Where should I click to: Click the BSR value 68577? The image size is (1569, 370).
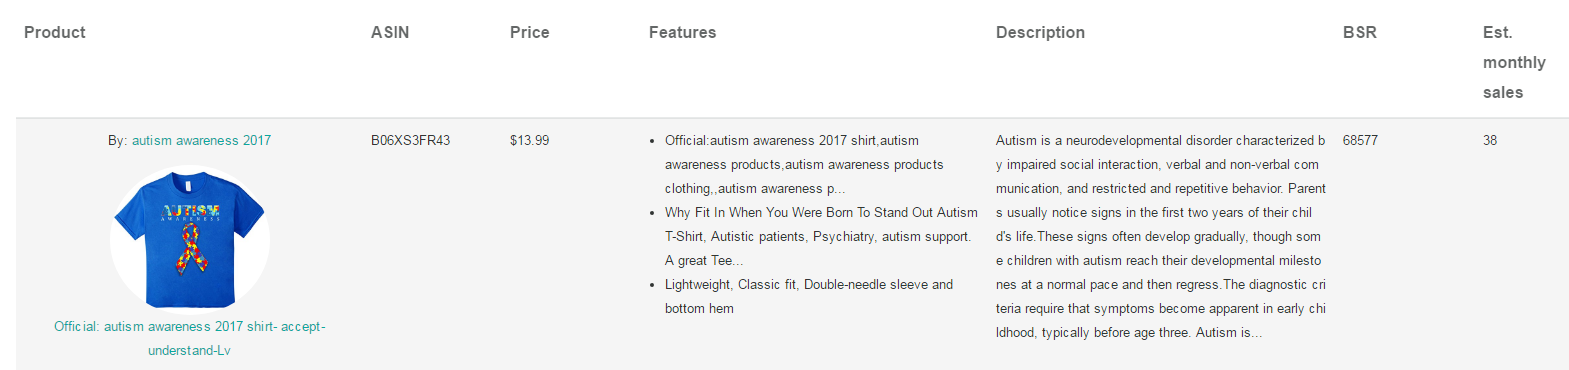1360,141
